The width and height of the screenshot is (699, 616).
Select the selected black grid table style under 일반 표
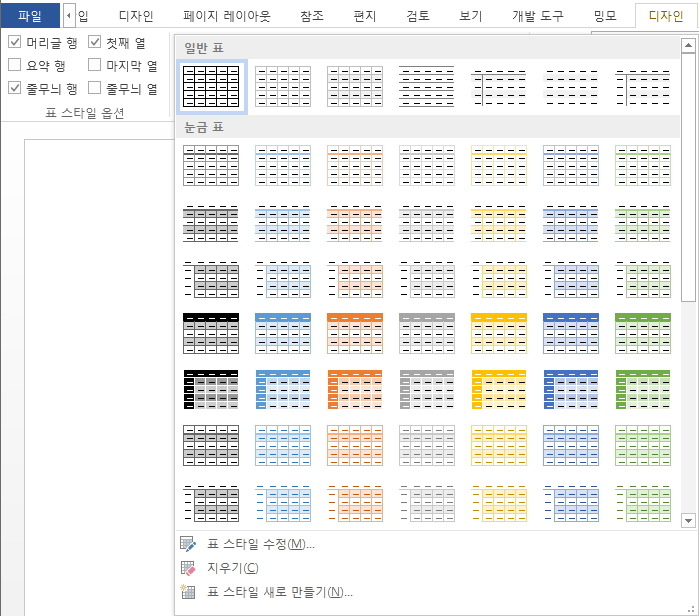pyautogui.click(x=211, y=86)
